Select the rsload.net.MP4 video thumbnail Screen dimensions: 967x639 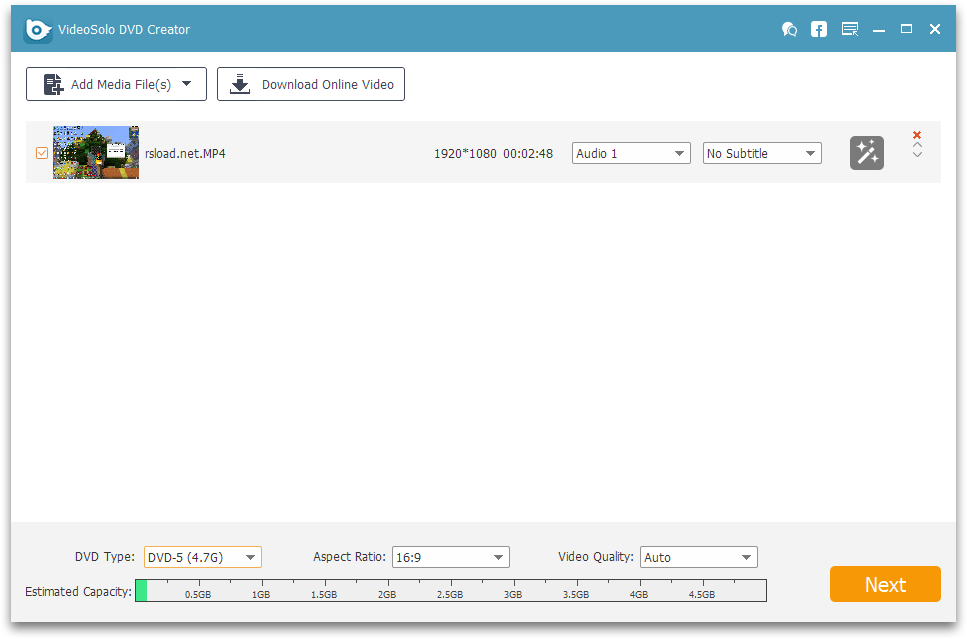coord(96,152)
